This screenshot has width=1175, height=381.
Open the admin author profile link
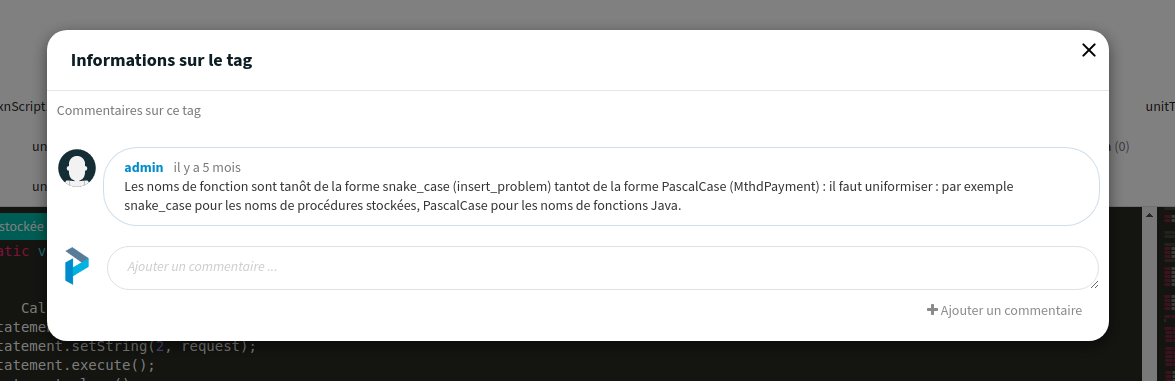pyautogui.click(x=143, y=167)
